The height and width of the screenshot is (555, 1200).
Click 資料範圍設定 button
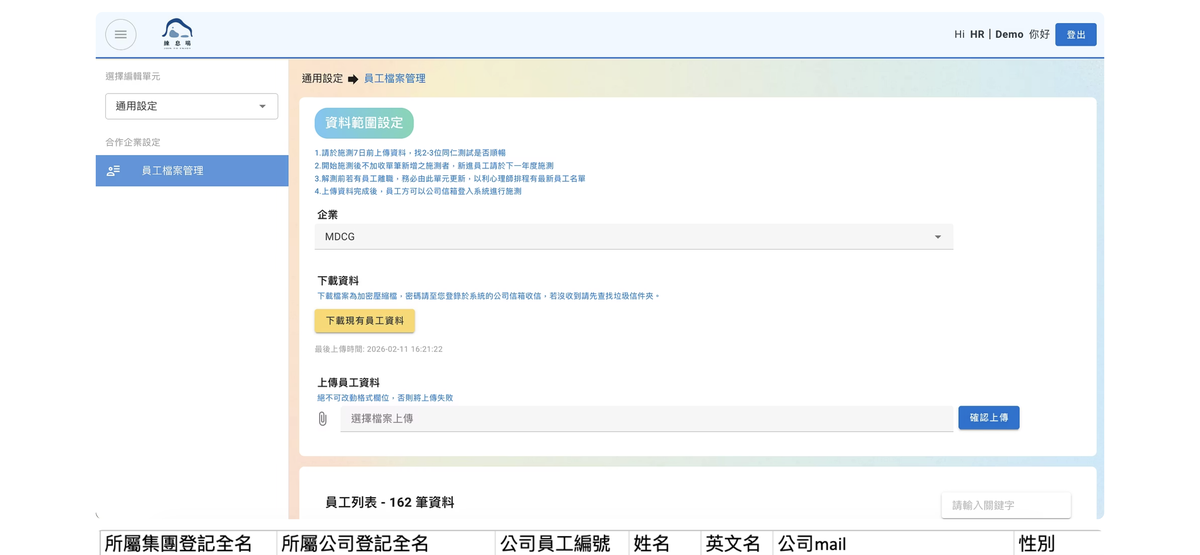pyautogui.click(x=364, y=123)
